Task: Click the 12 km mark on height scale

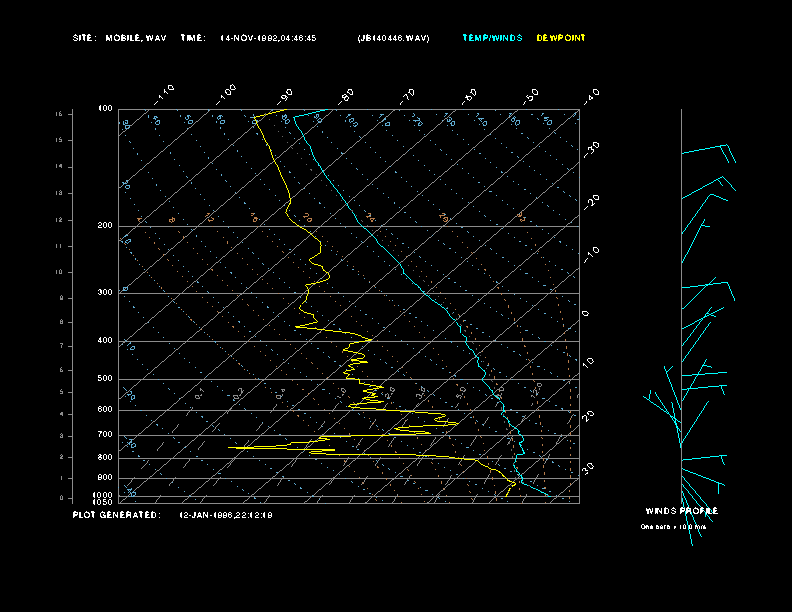Action: click(x=60, y=220)
